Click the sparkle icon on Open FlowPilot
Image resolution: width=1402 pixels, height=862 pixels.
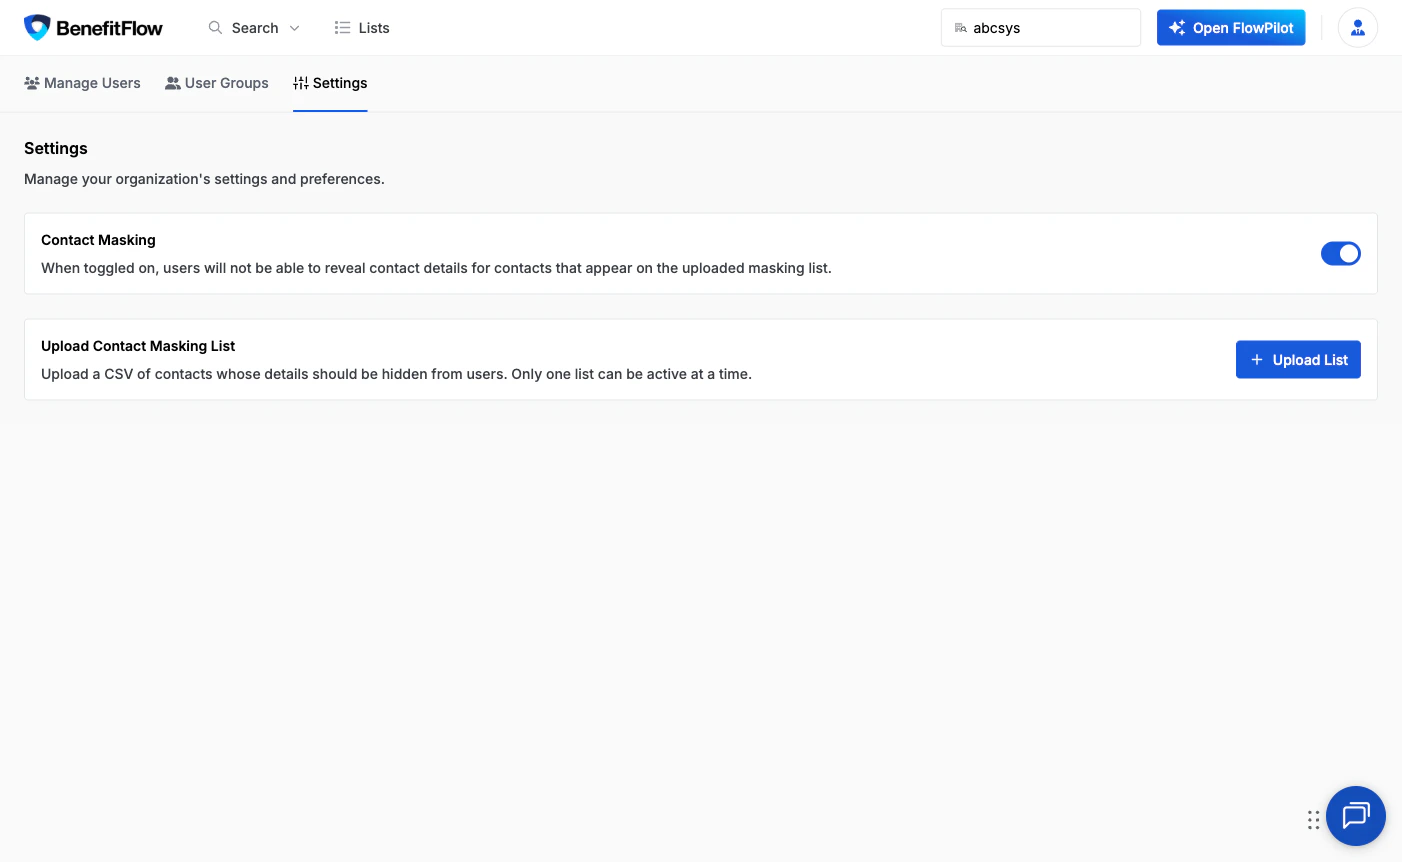1179,27
